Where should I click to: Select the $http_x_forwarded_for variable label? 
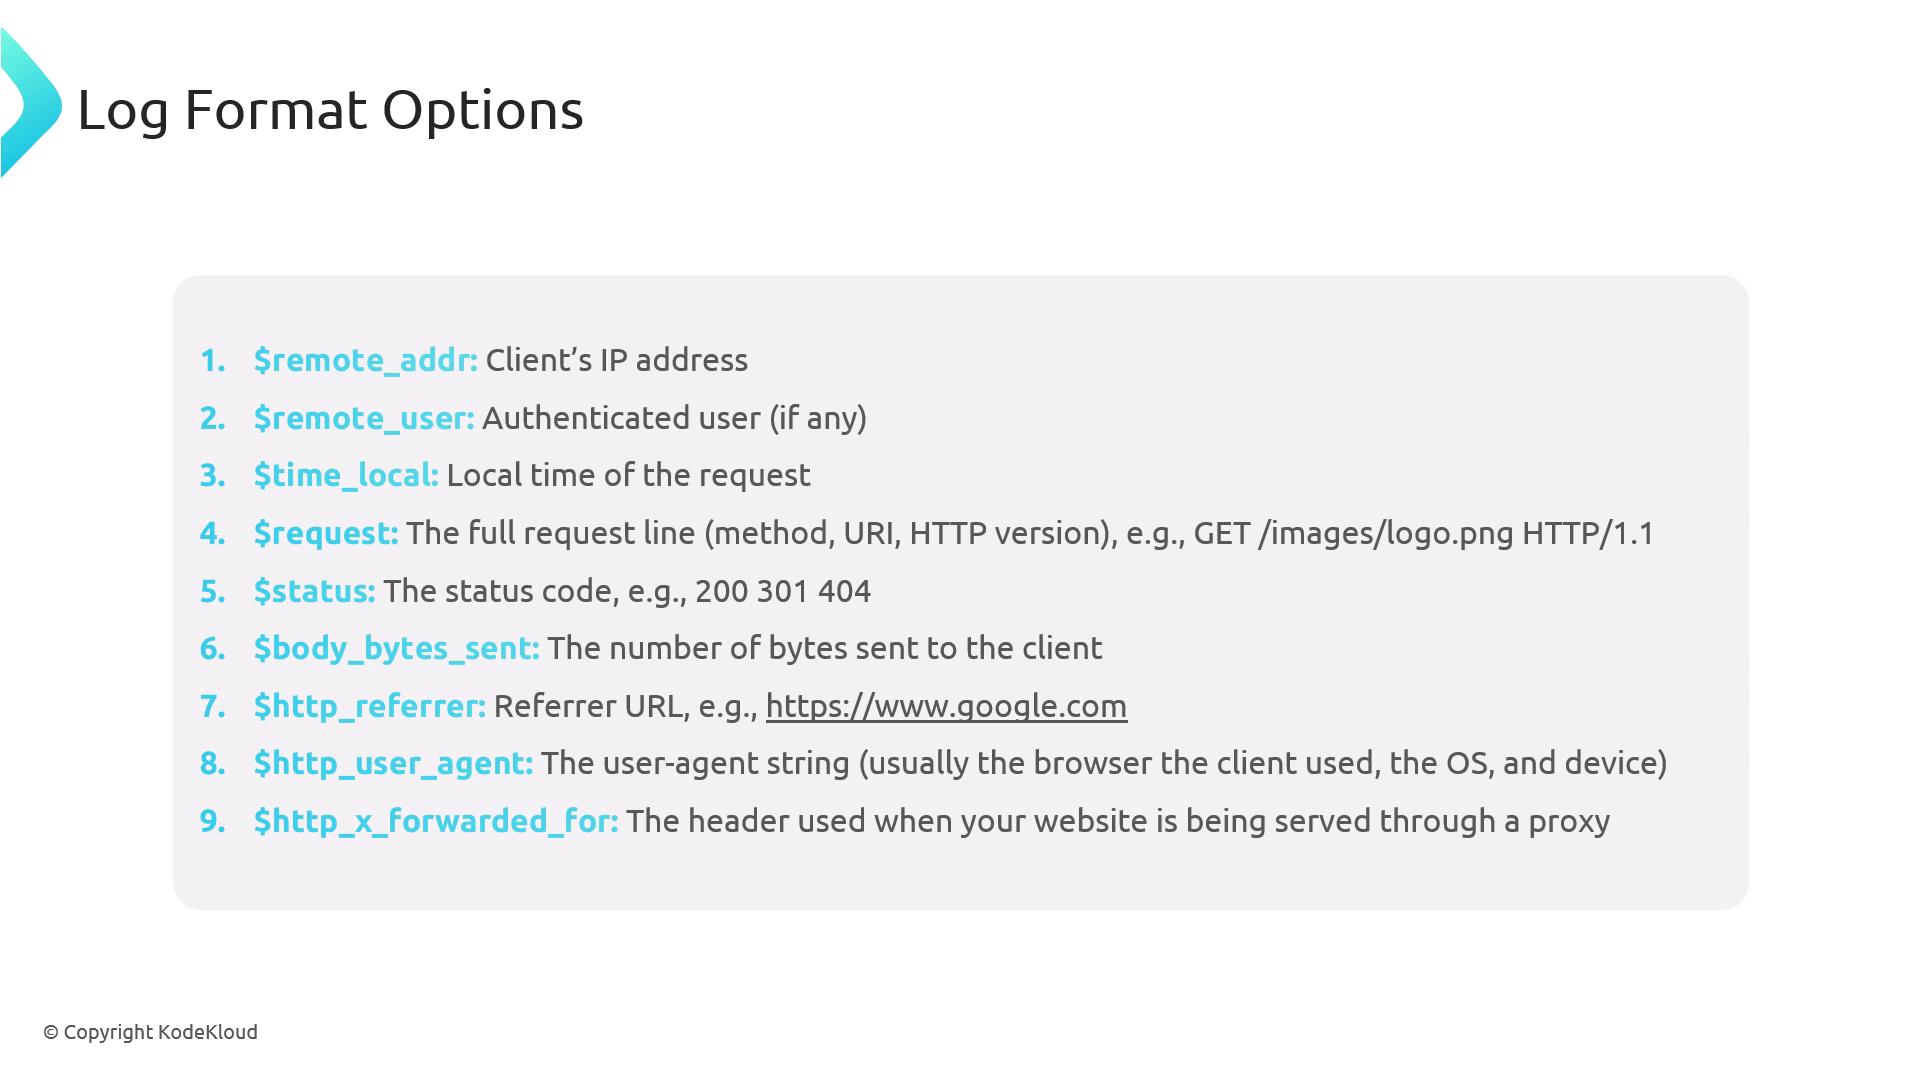435,821
